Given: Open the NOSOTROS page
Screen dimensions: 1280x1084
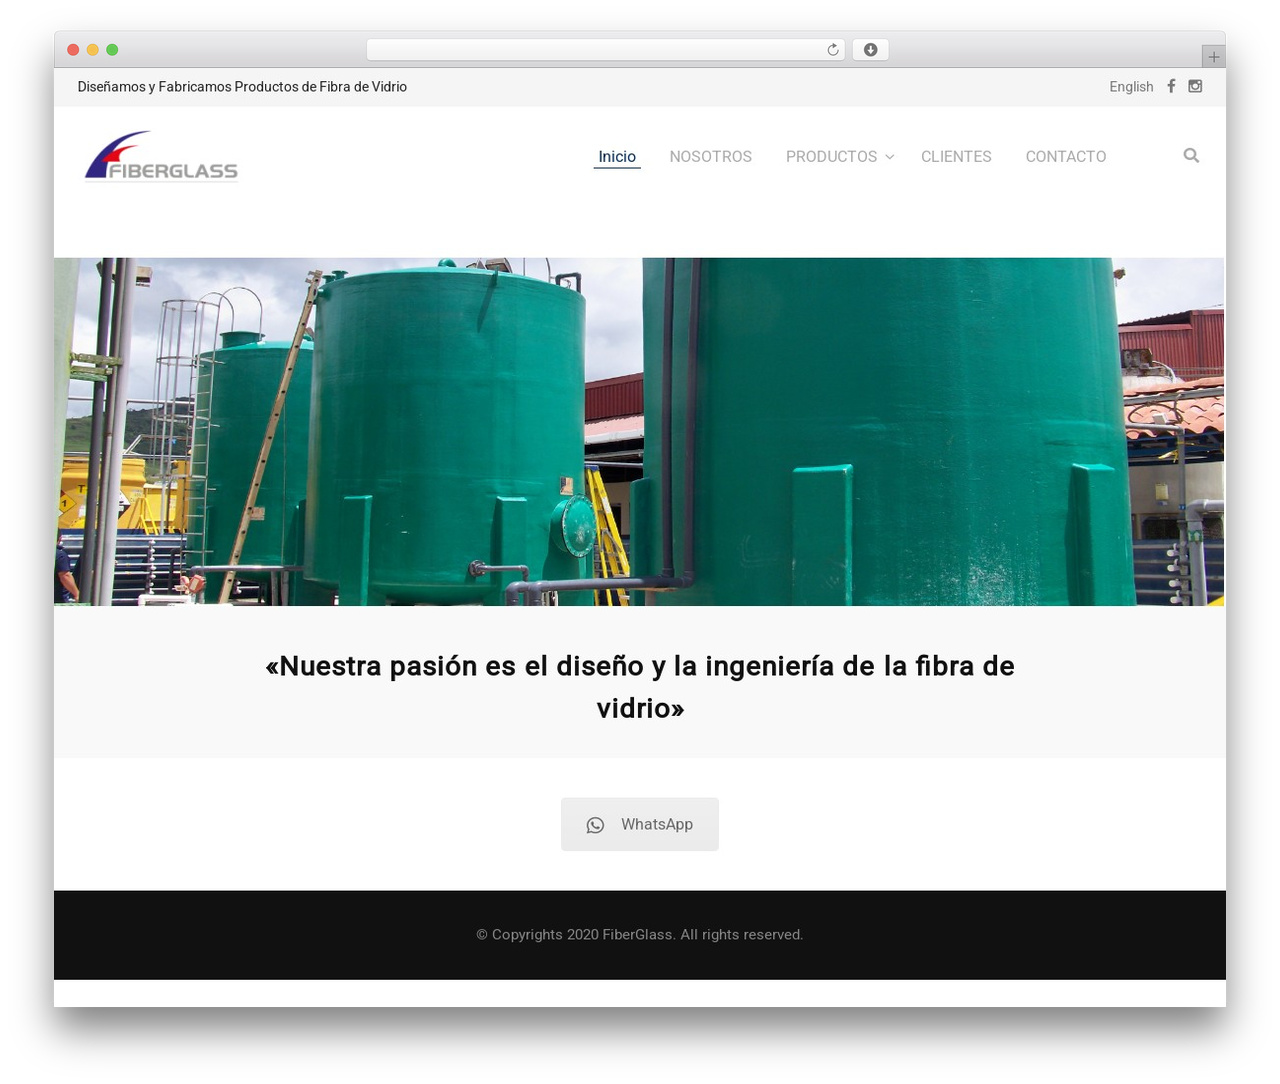Looking at the screenshot, I should click(x=711, y=157).
